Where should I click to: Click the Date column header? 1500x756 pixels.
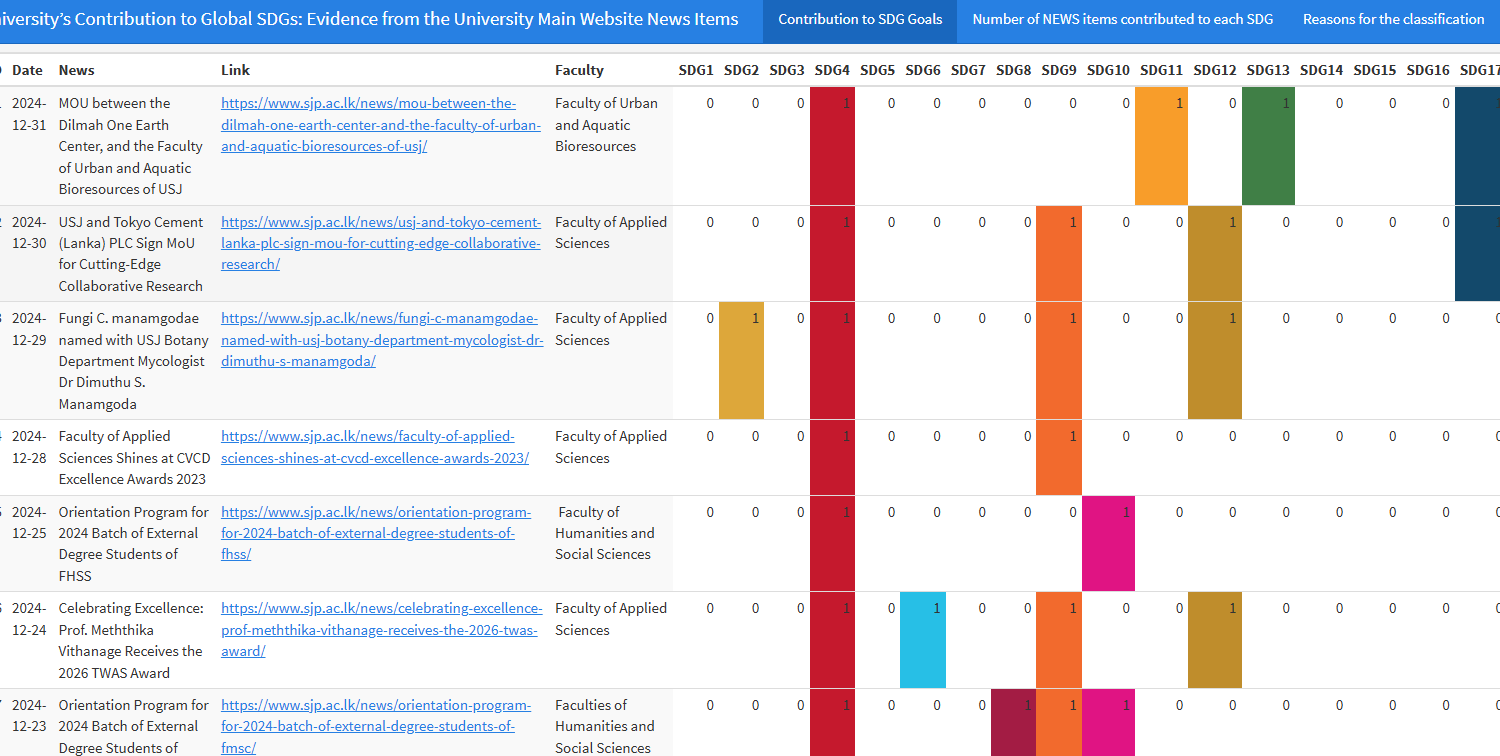(x=27, y=70)
